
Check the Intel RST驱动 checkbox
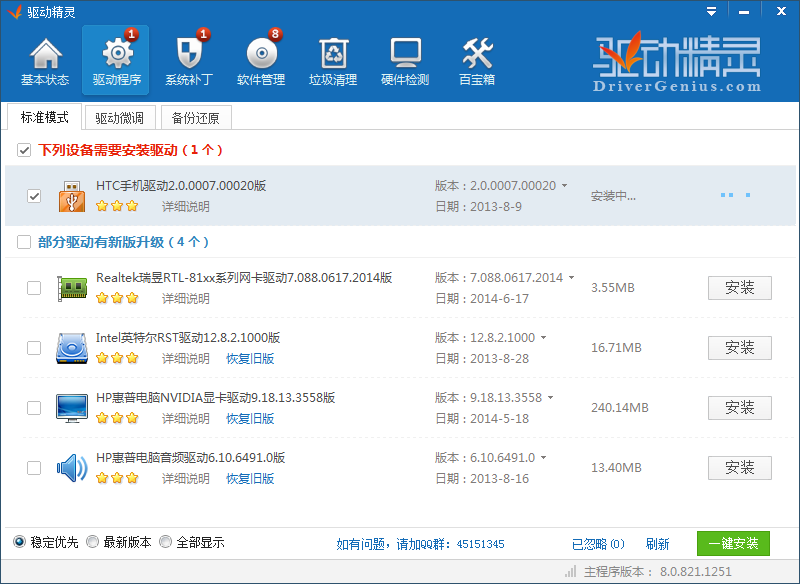click(x=34, y=348)
